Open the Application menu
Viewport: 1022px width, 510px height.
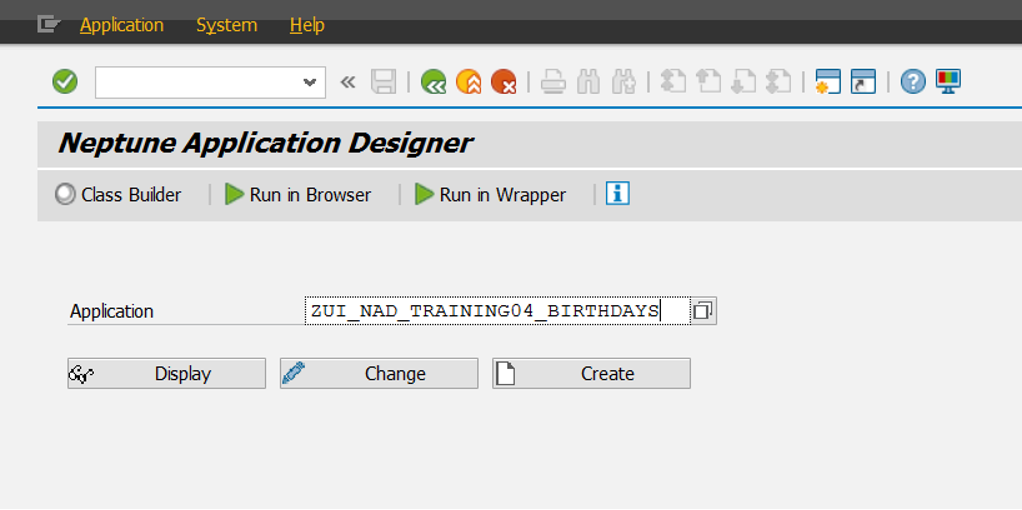point(121,25)
